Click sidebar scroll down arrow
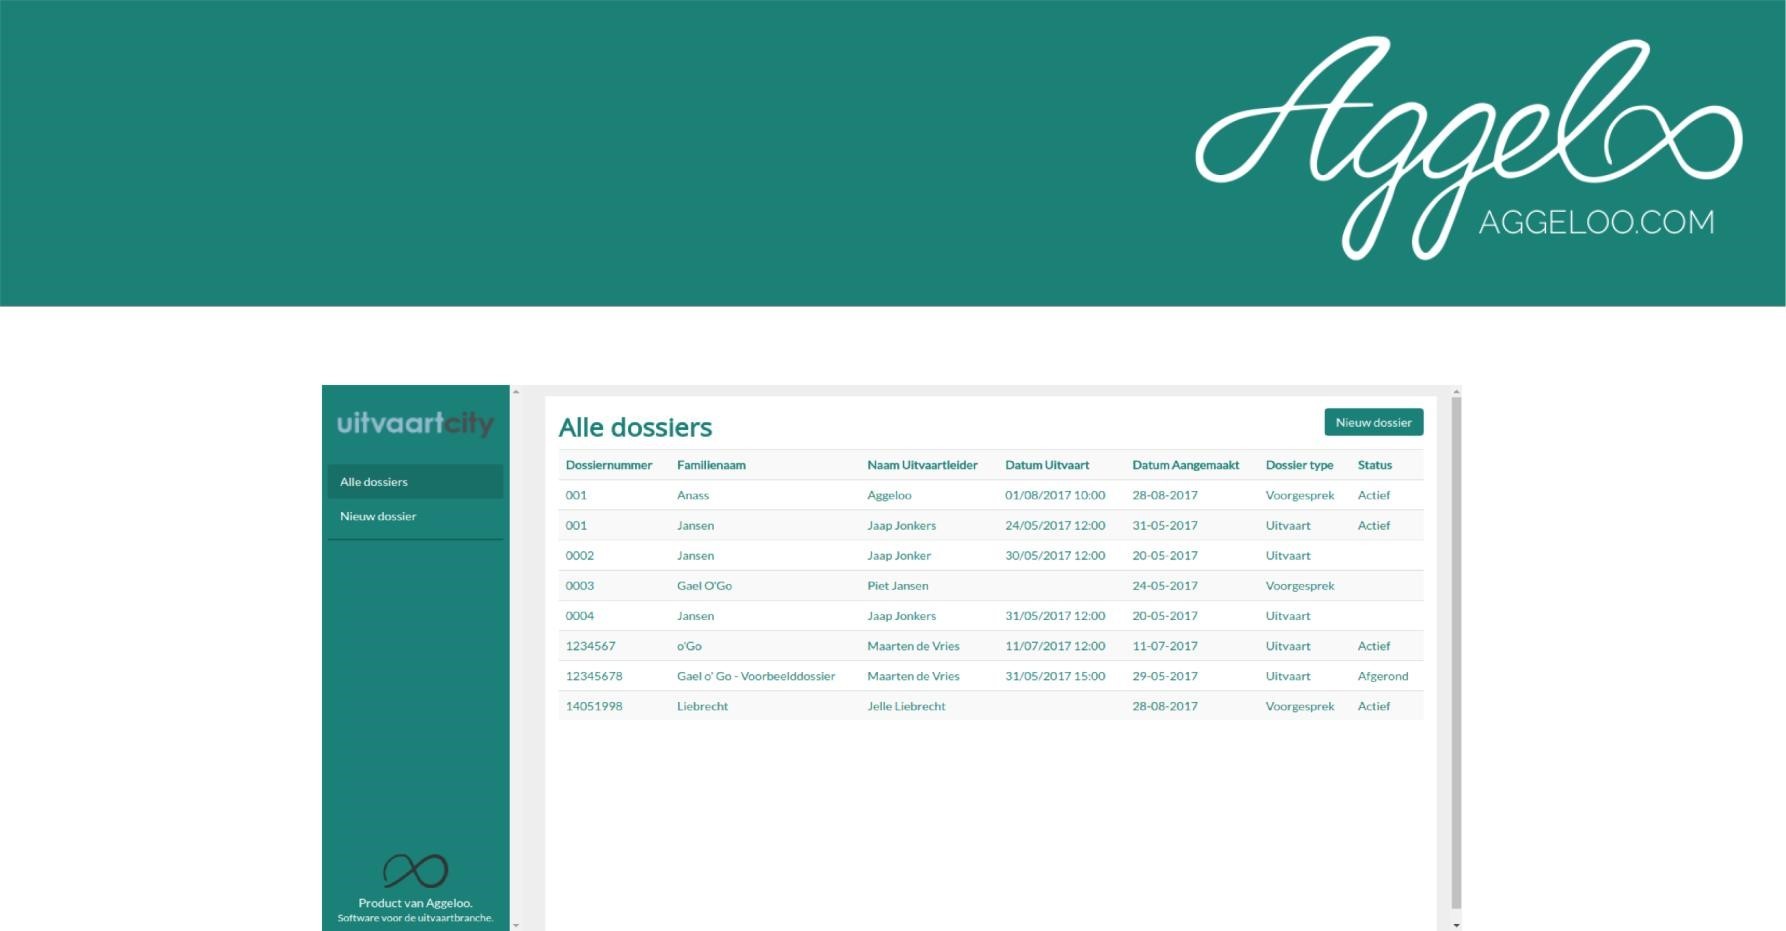This screenshot has width=1786, height=931. point(516,925)
